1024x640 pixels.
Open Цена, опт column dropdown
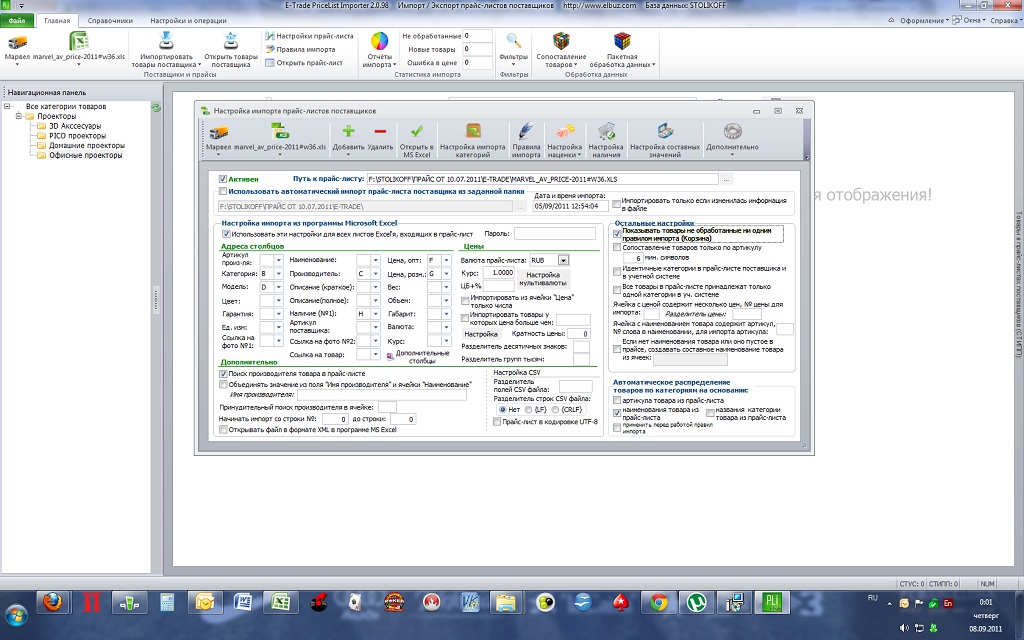tap(446, 260)
